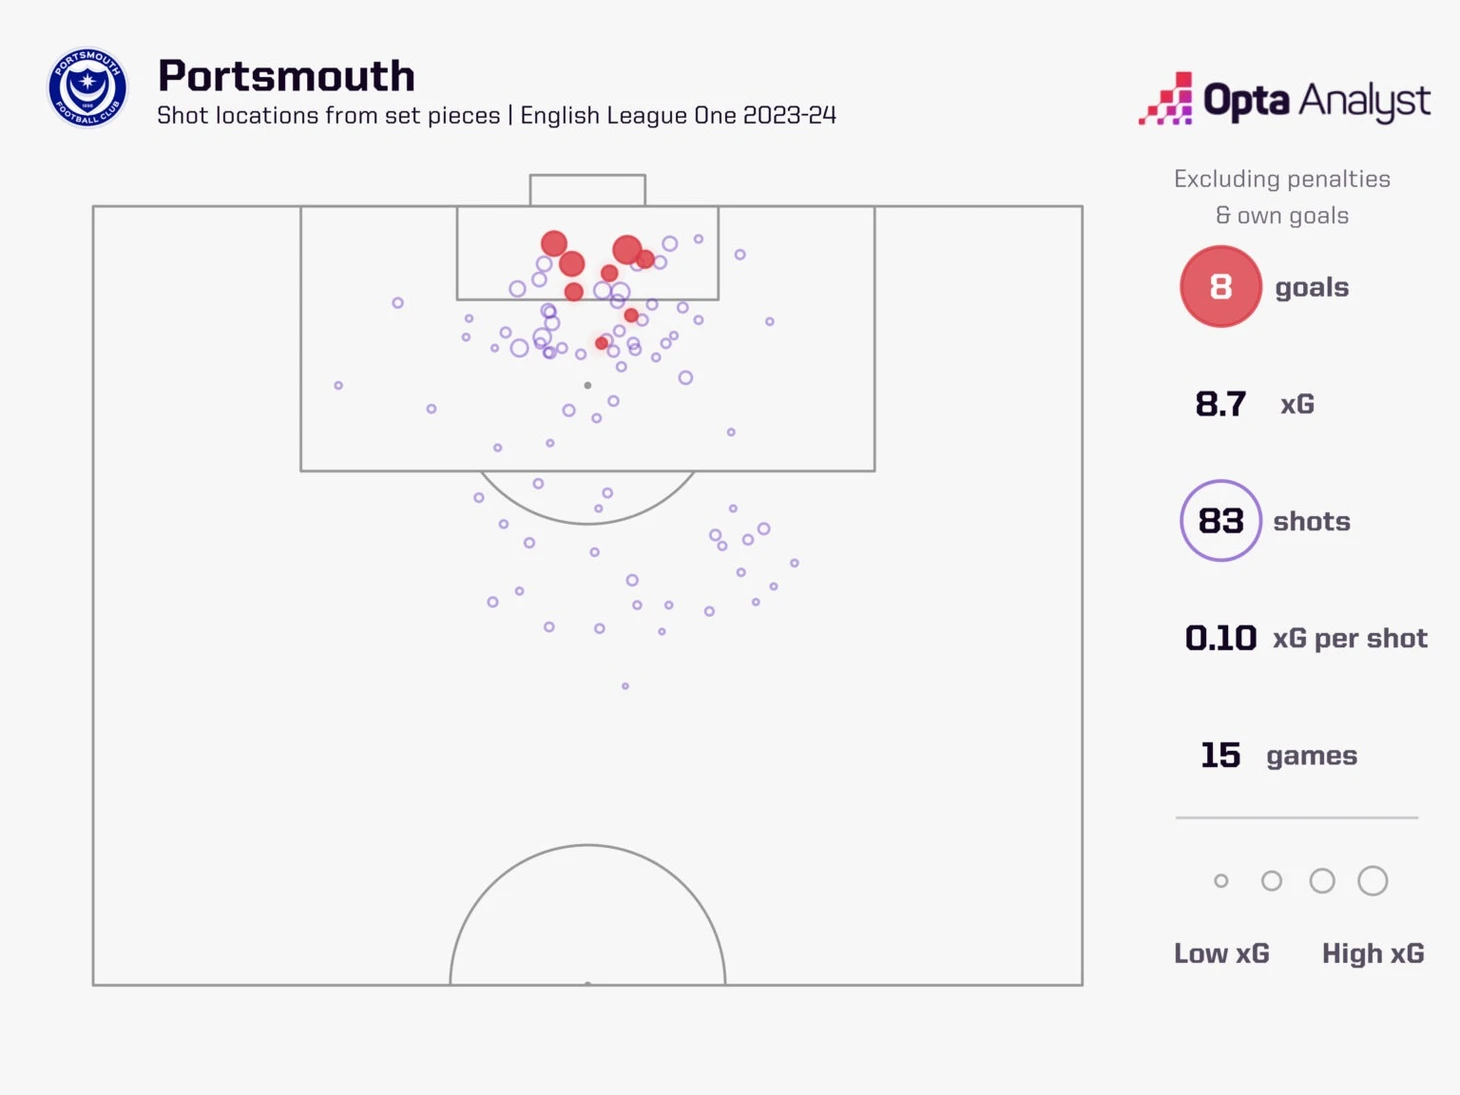Select the red 8 goals circle
Screen dimensions: 1460x1095
[x=1220, y=287]
